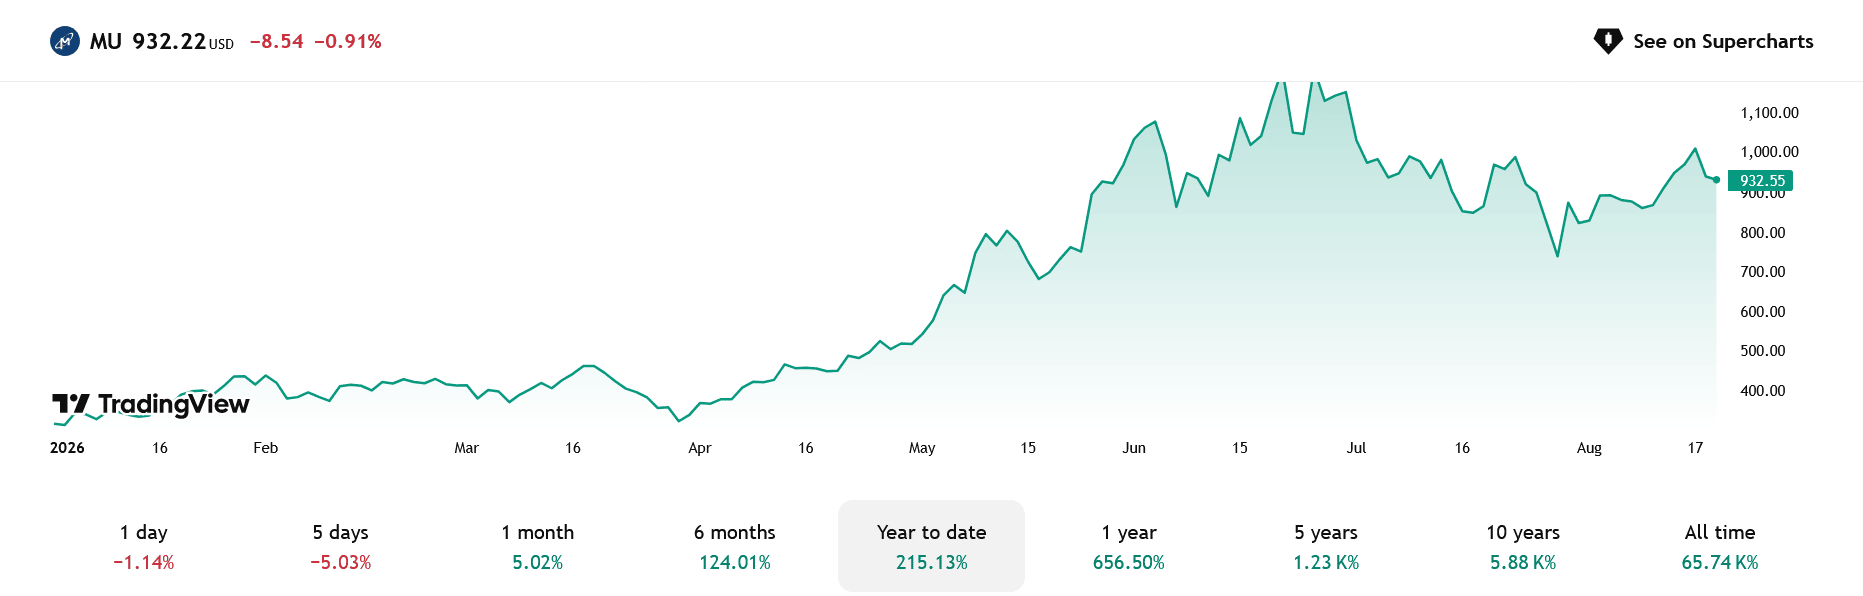Click the Micron MU logo icon
The width and height of the screenshot is (1863, 596).
coord(65,41)
